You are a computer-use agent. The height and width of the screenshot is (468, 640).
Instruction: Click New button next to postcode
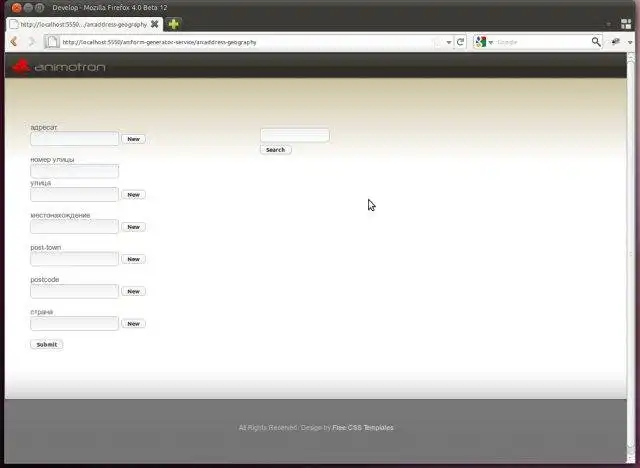click(133, 291)
